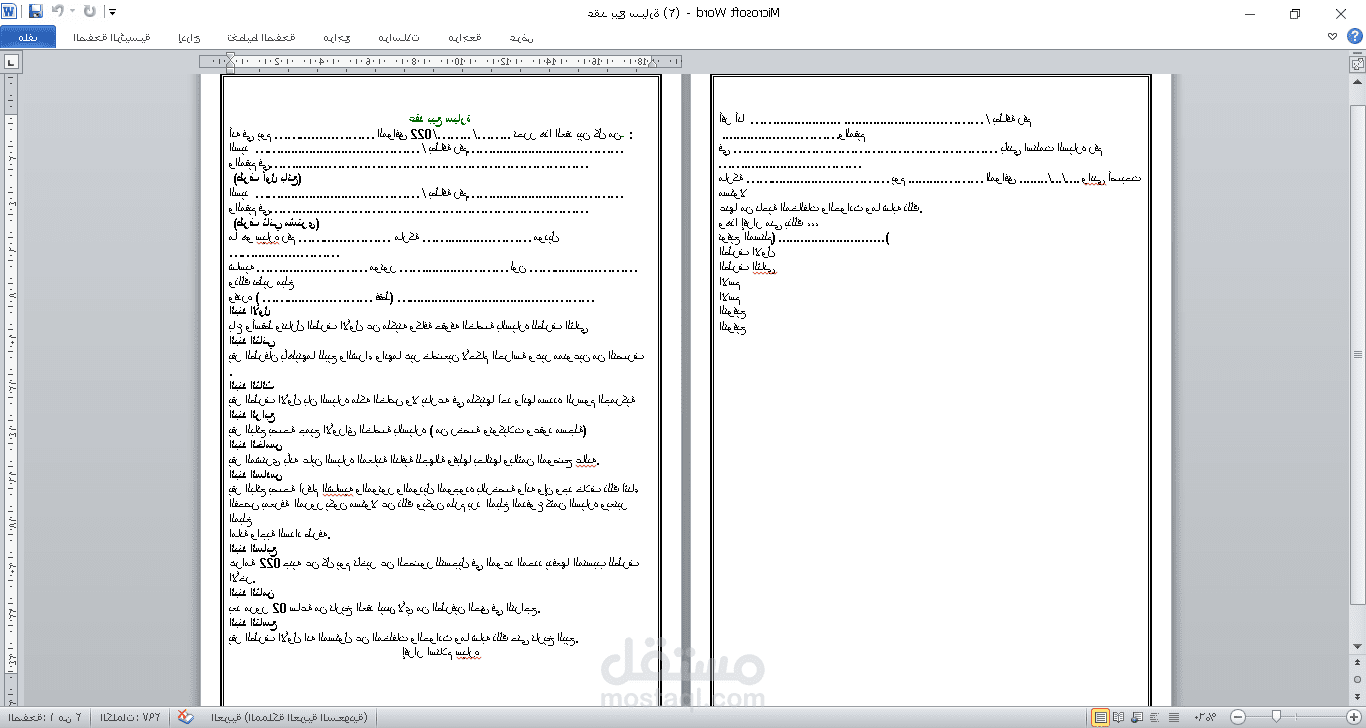Open the Insert ribbon tab
The height and width of the screenshot is (728, 1366).
188,37
